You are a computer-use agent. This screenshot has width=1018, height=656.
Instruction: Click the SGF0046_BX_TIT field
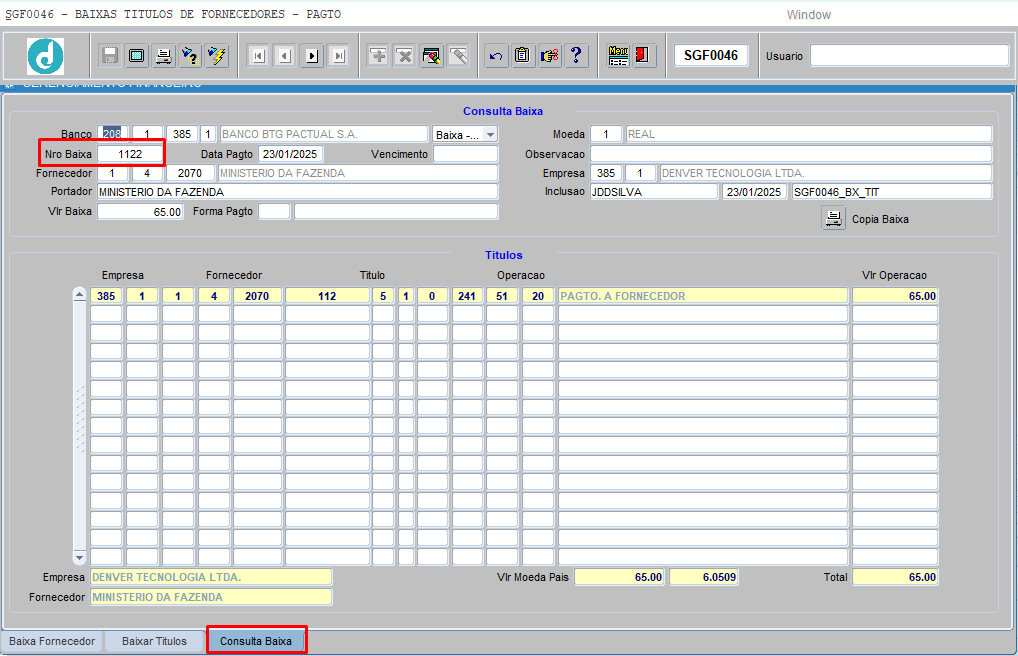[x=892, y=192]
